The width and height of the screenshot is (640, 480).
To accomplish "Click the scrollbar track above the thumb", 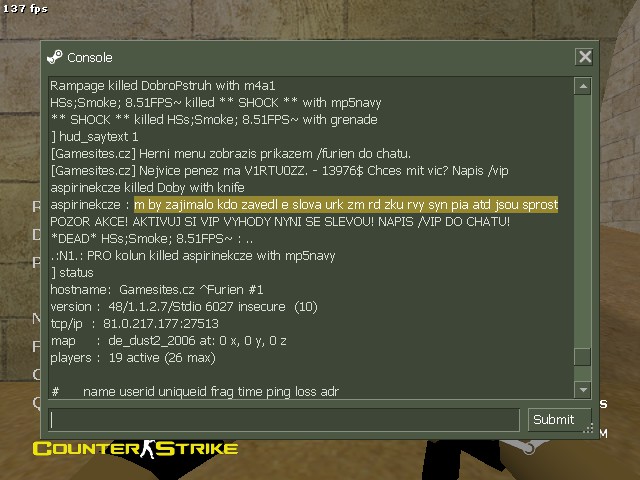I will click(x=582, y=221).
